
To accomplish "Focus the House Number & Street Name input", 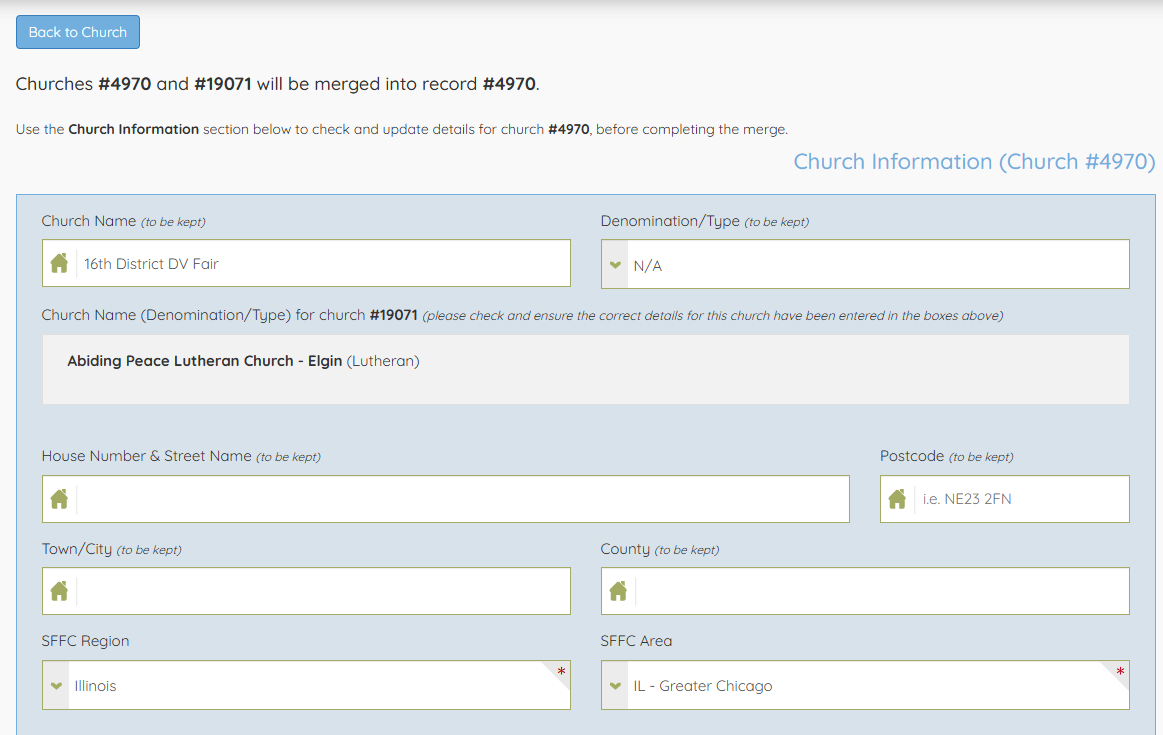I will point(460,499).
